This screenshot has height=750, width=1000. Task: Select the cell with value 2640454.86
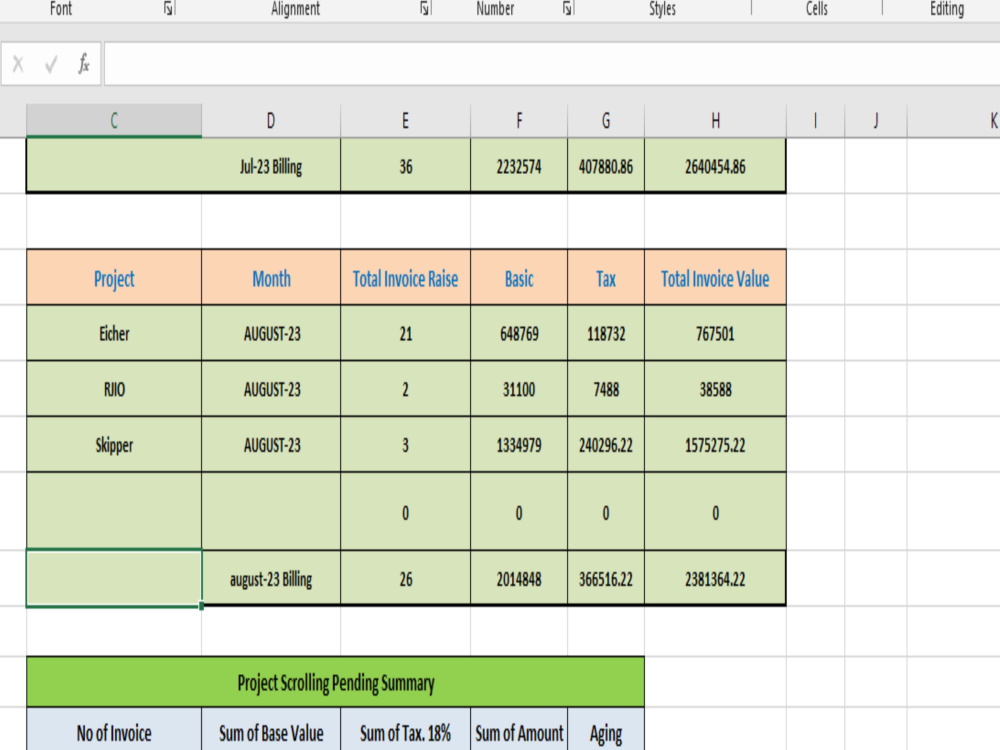click(x=716, y=166)
